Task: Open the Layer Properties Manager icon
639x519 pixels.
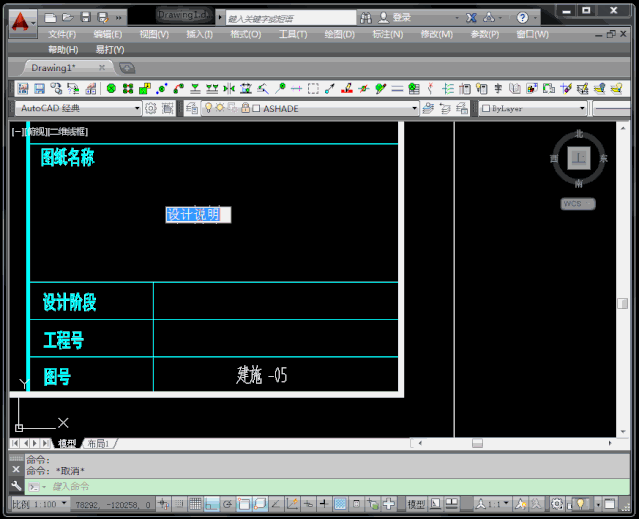Action: pyautogui.click(x=192, y=108)
